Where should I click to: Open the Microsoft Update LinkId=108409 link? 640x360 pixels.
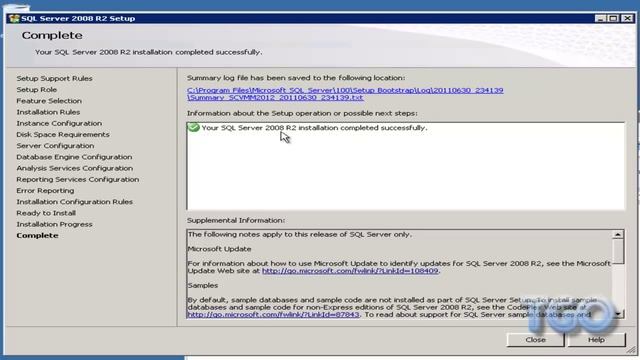pos(350,271)
